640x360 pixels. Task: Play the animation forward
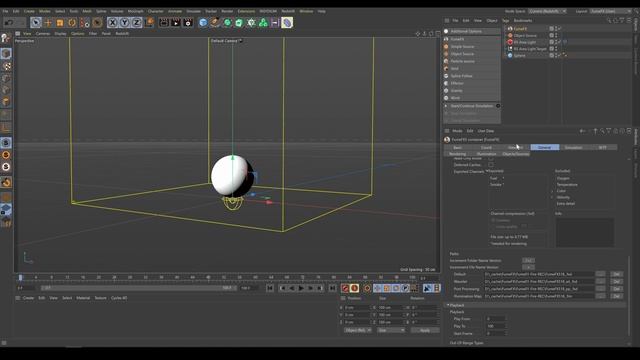tap(301, 288)
